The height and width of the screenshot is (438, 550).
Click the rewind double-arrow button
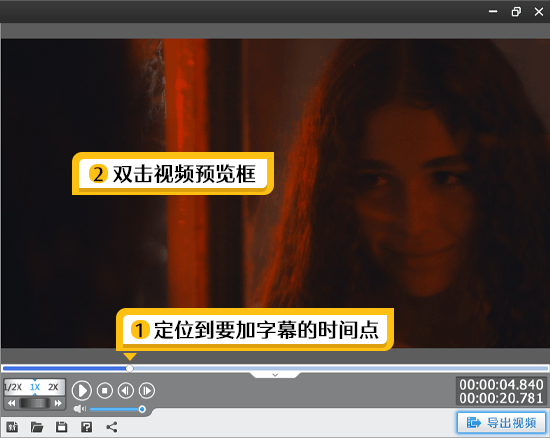point(11,403)
